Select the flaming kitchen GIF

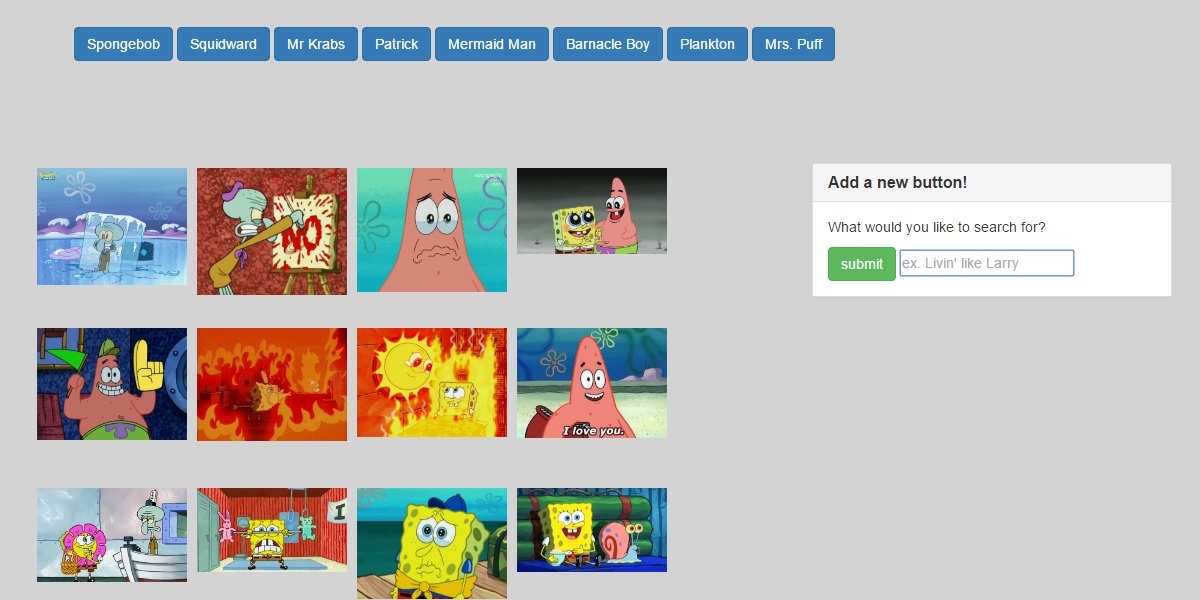tap(271, 383)
